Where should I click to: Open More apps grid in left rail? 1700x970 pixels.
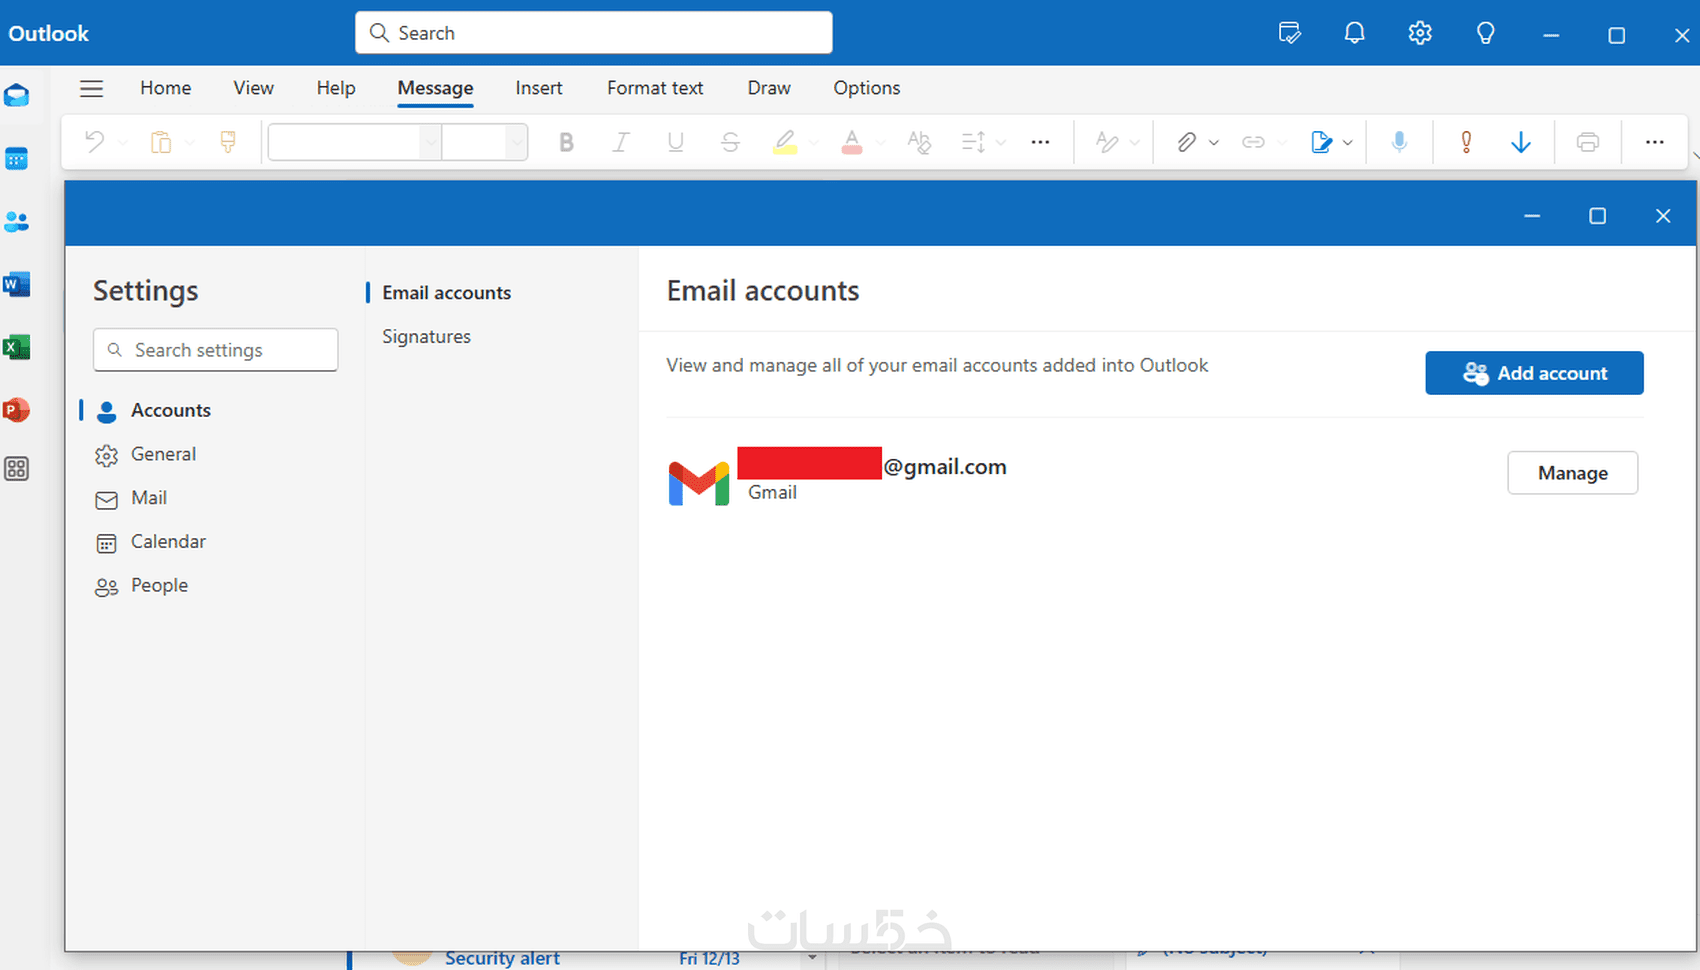click(17, 469)
